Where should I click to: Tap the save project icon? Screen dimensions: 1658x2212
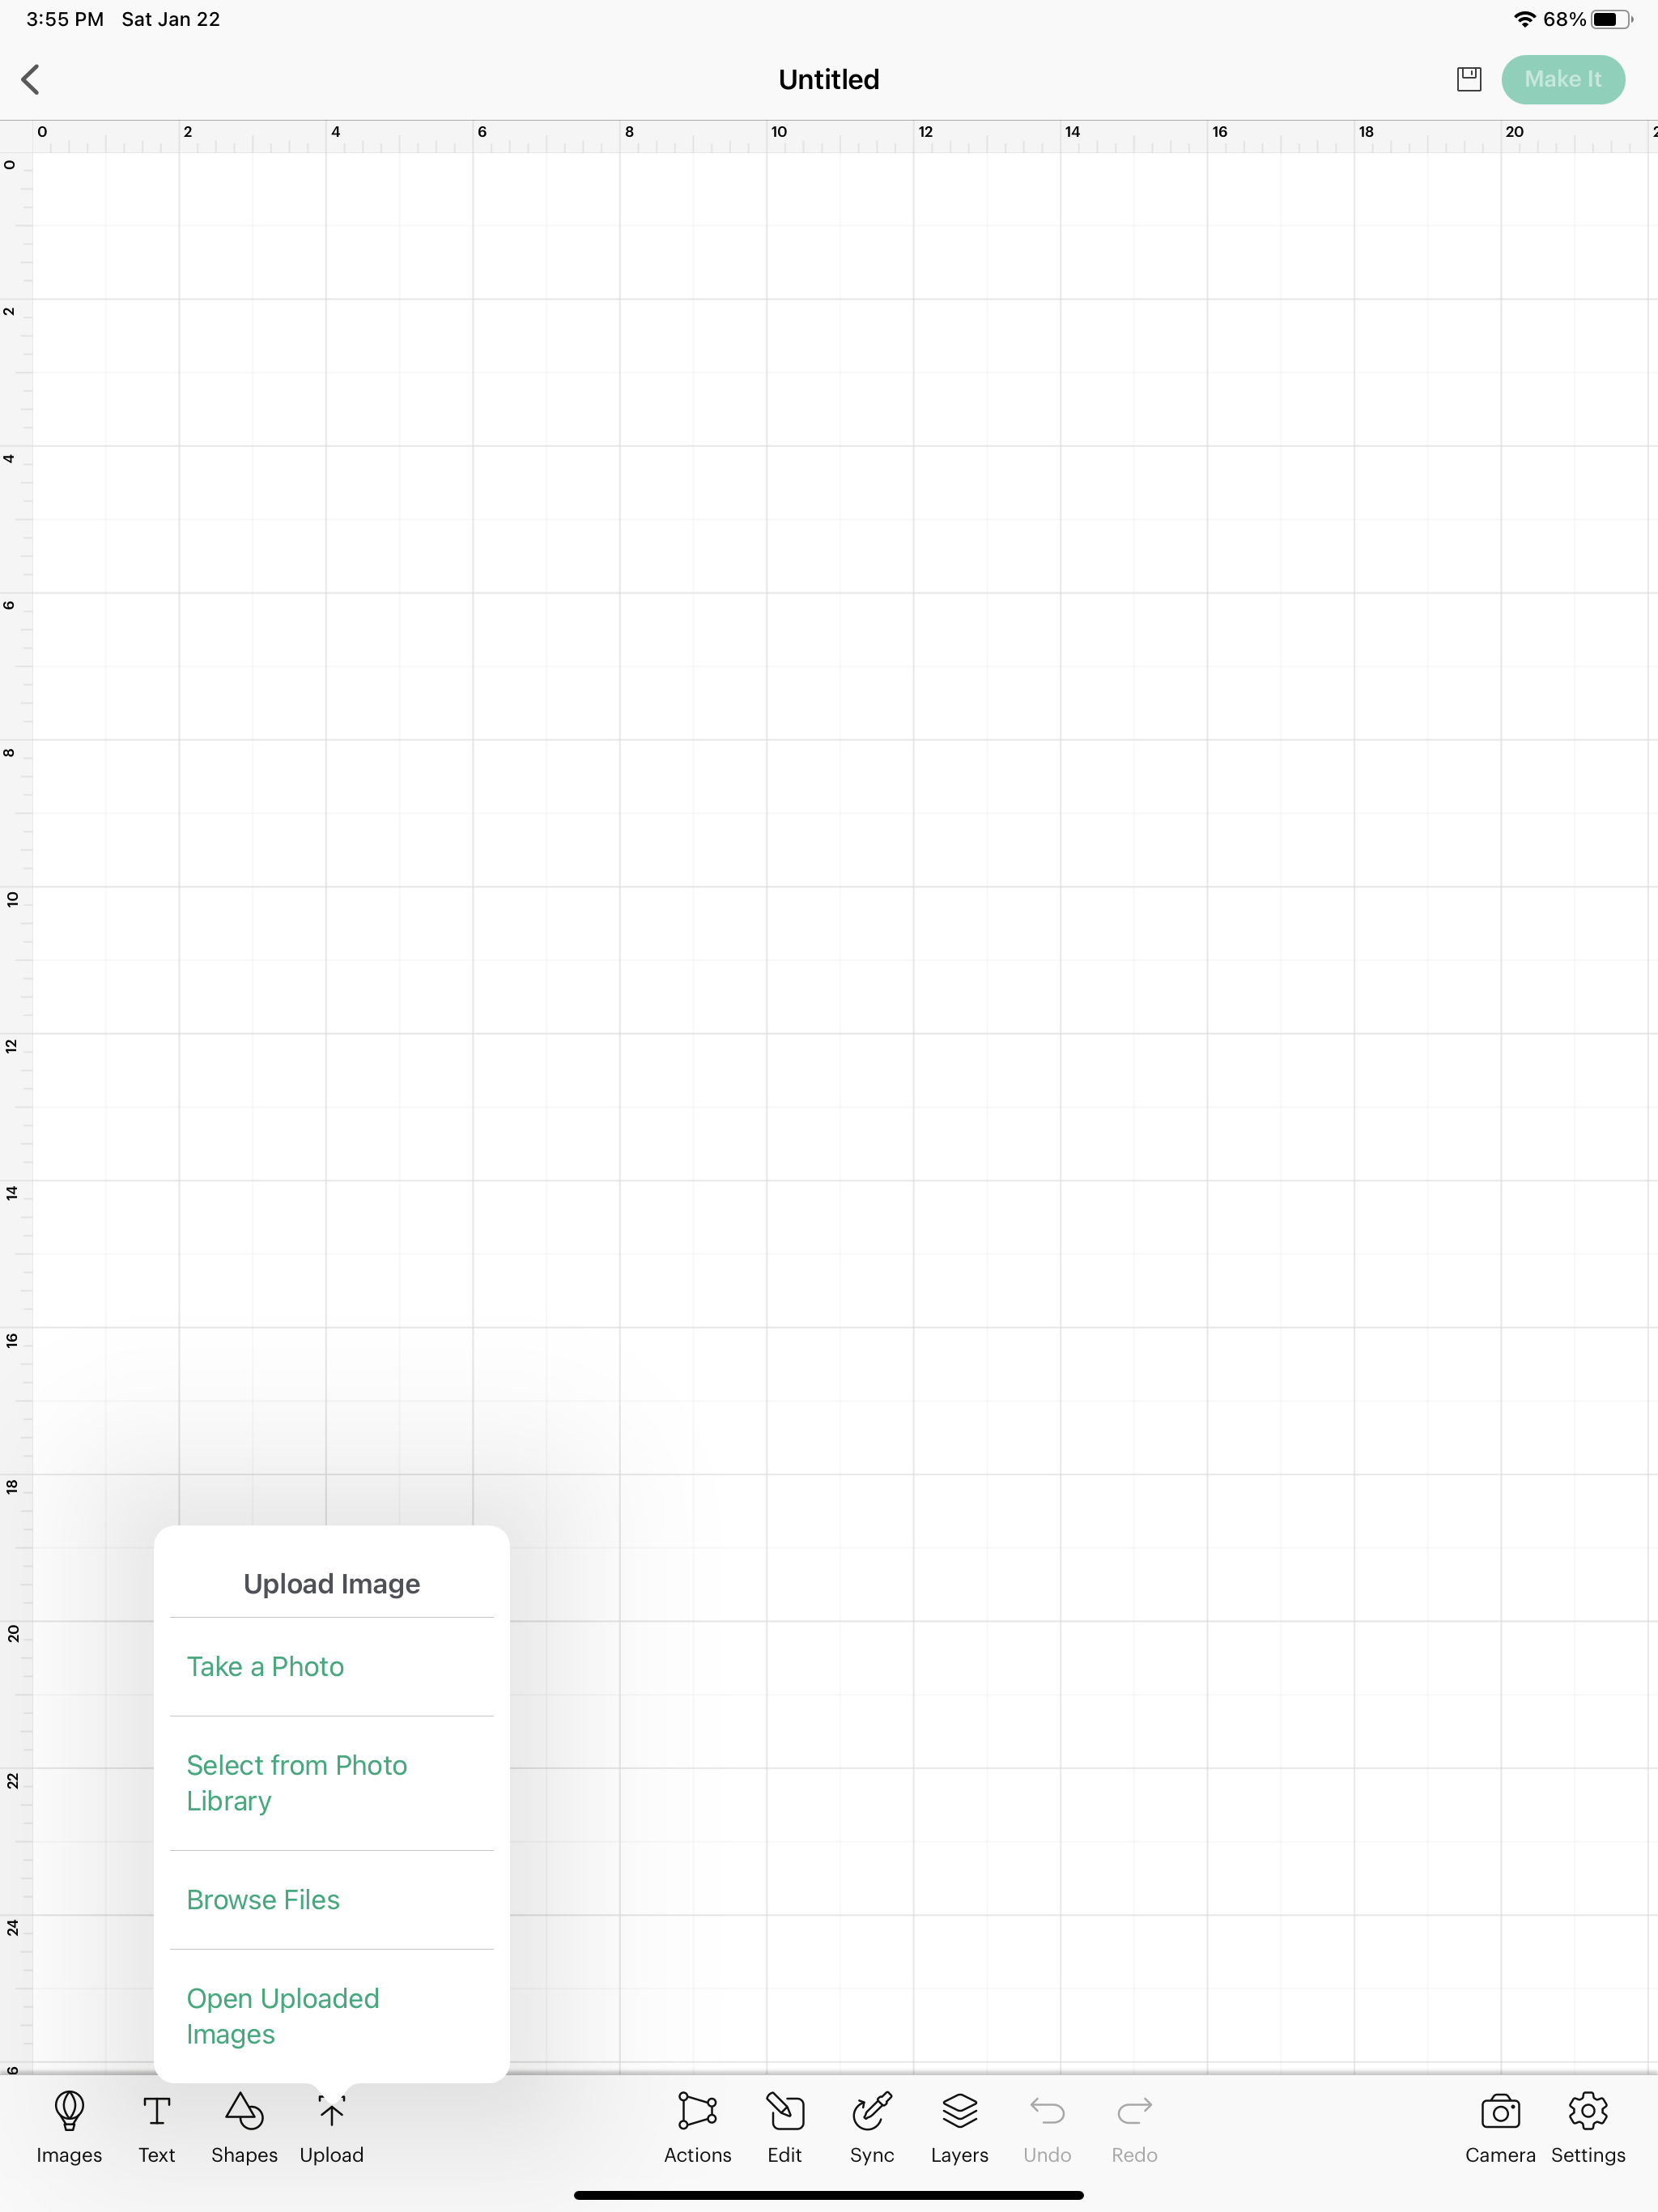pyautogui.click(x=1469, y=79)
